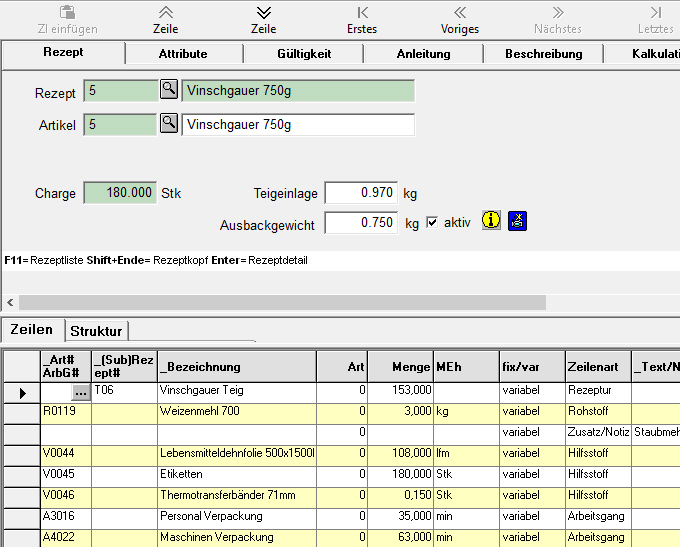
Task: Go to the next record via Nächstes
Action: [x=558, y=12]
